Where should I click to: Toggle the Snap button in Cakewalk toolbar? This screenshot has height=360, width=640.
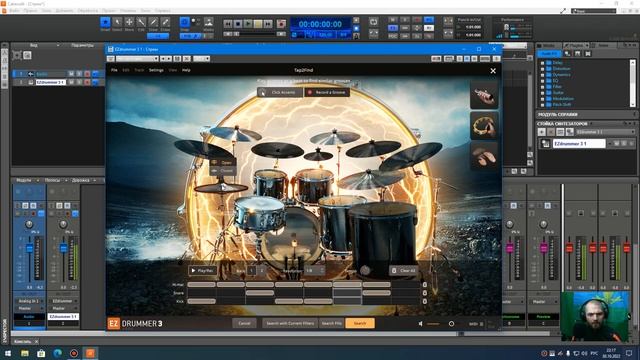pos(184,22)
